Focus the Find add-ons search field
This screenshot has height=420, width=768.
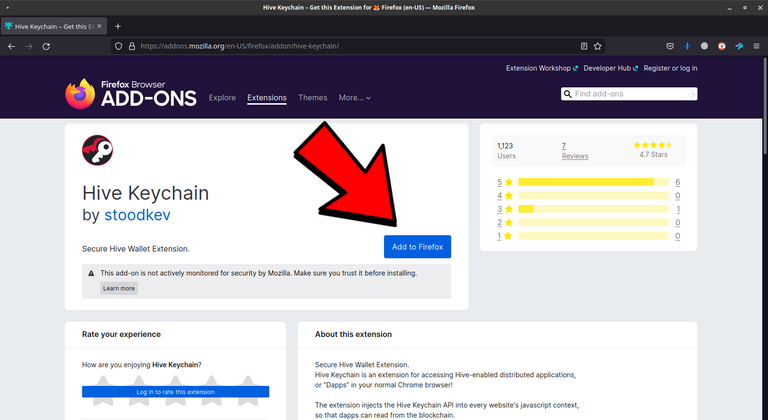tap(629, 94)
